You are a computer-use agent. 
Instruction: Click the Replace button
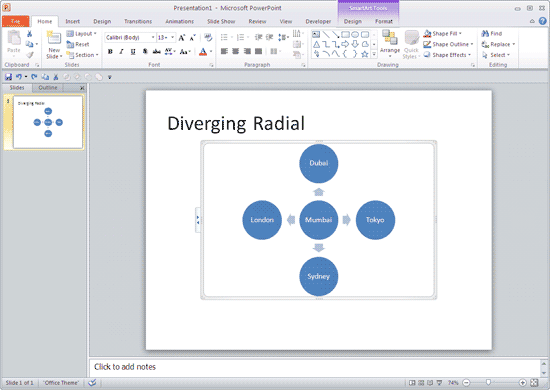tap(498, 44)
